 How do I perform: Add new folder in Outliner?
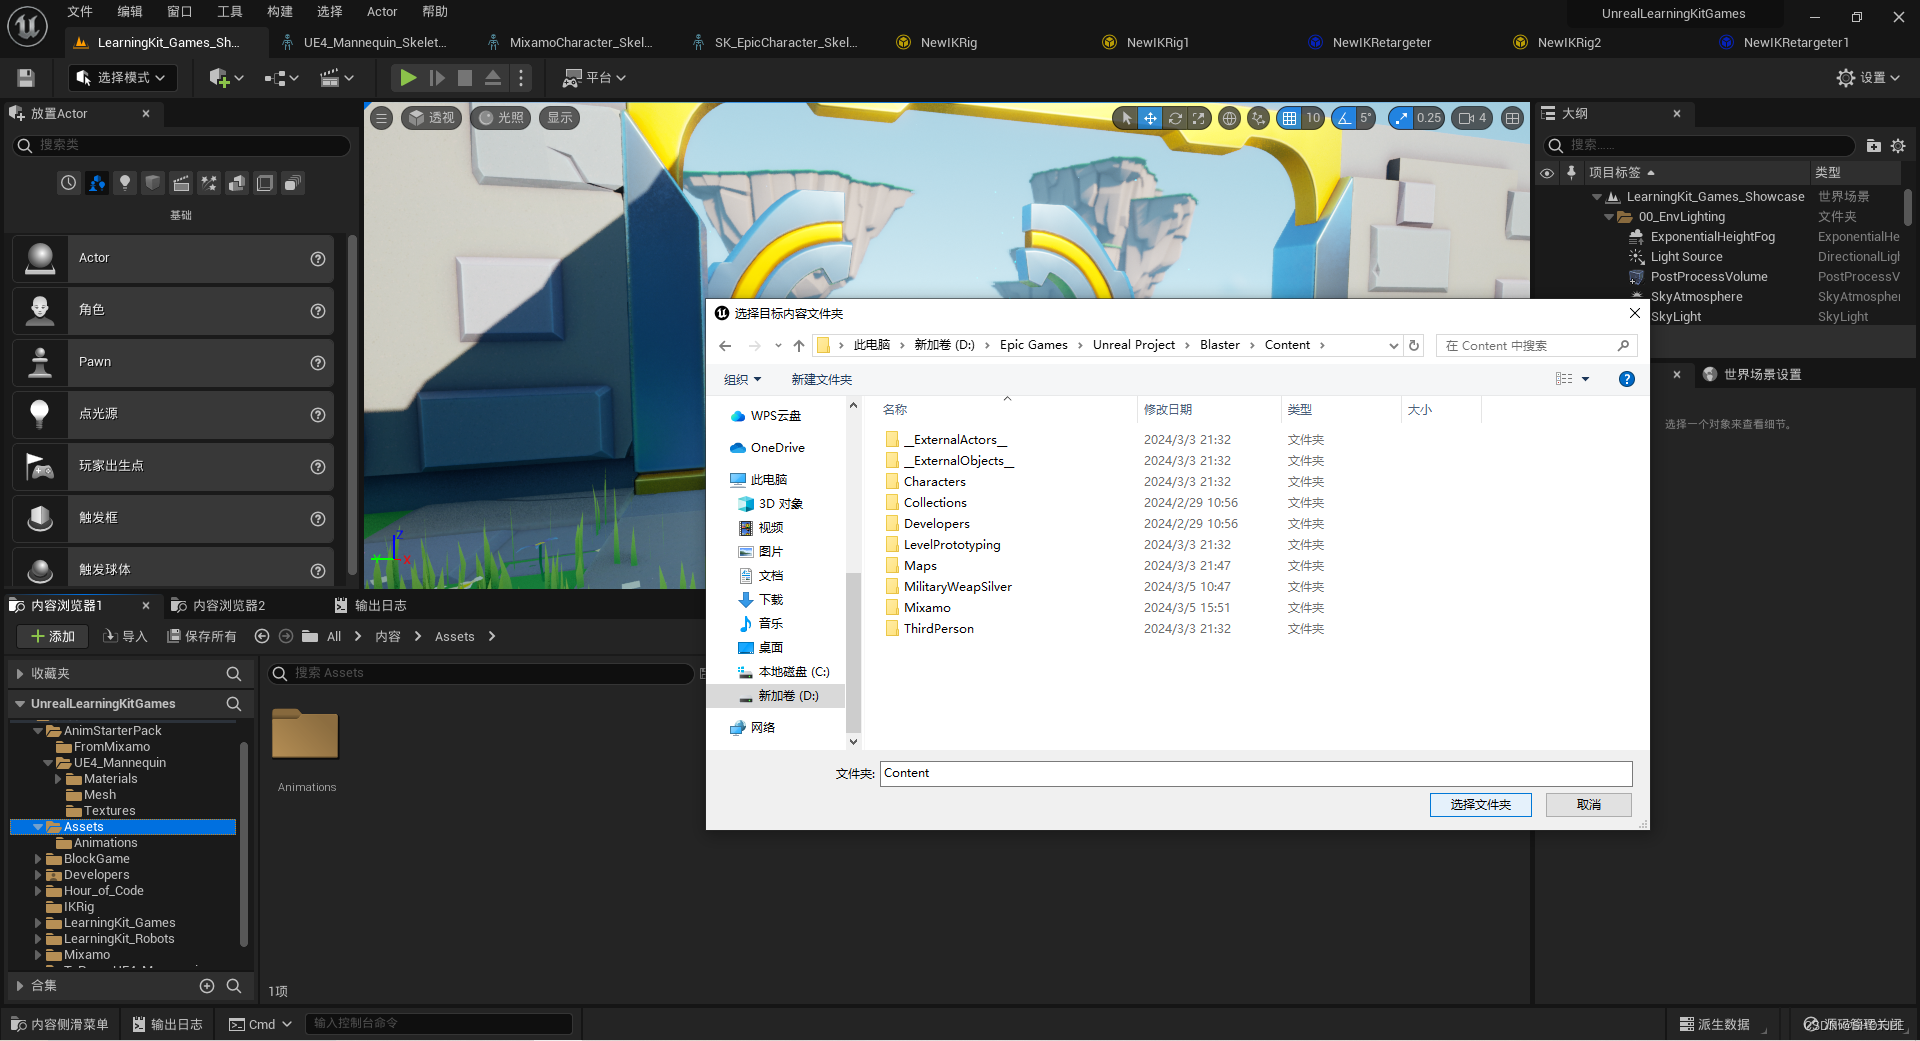[x=1874, y=146]
